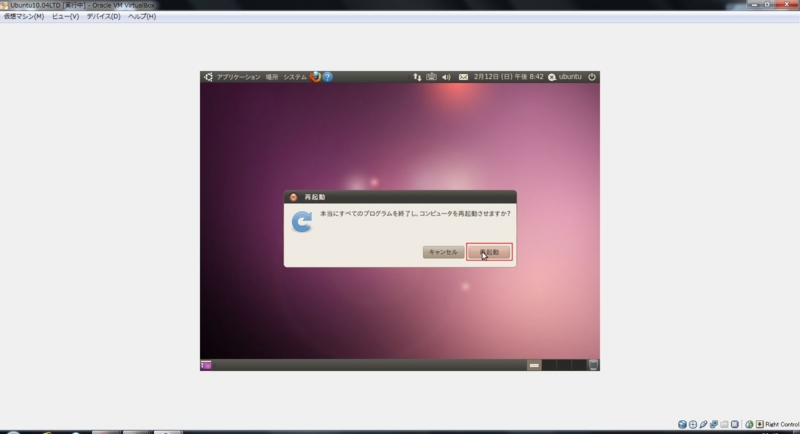Open the ヘルプ(H) menu

pyautogui.click(x=142, y=16)
